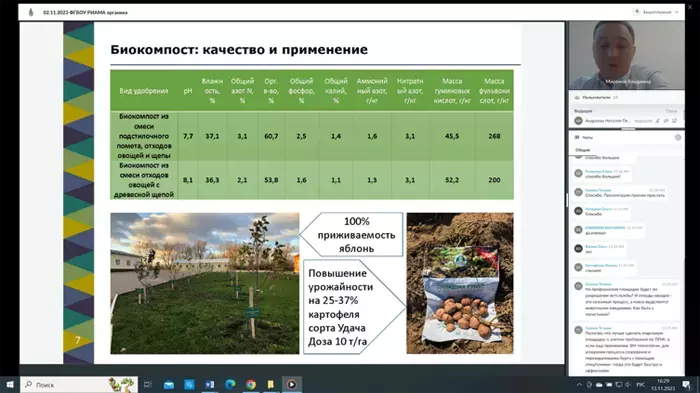Click the apple orchard photo on the slide

(x=205, y=283)
